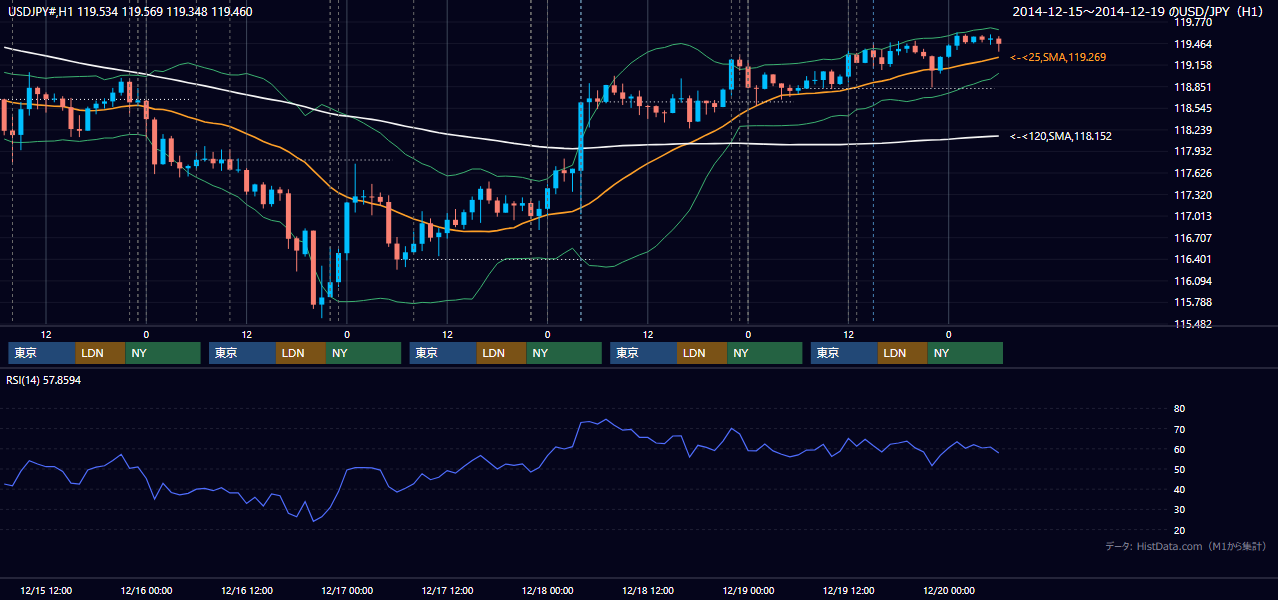This screenshot has width=1278, height=600.
Task: Select the second day's NY session block
Action: point(364,353)
